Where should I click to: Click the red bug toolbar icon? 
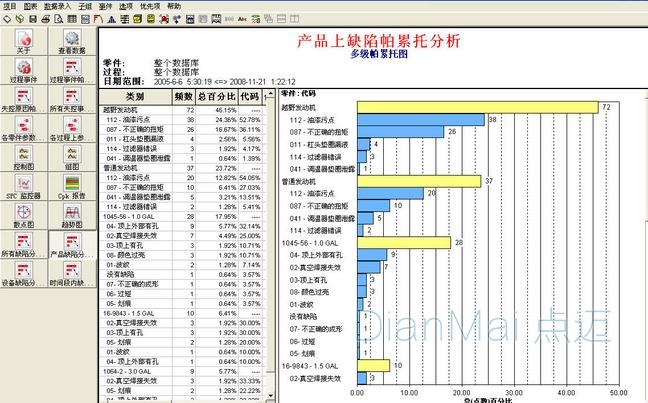pyautogui.click(x=164, y=19)
